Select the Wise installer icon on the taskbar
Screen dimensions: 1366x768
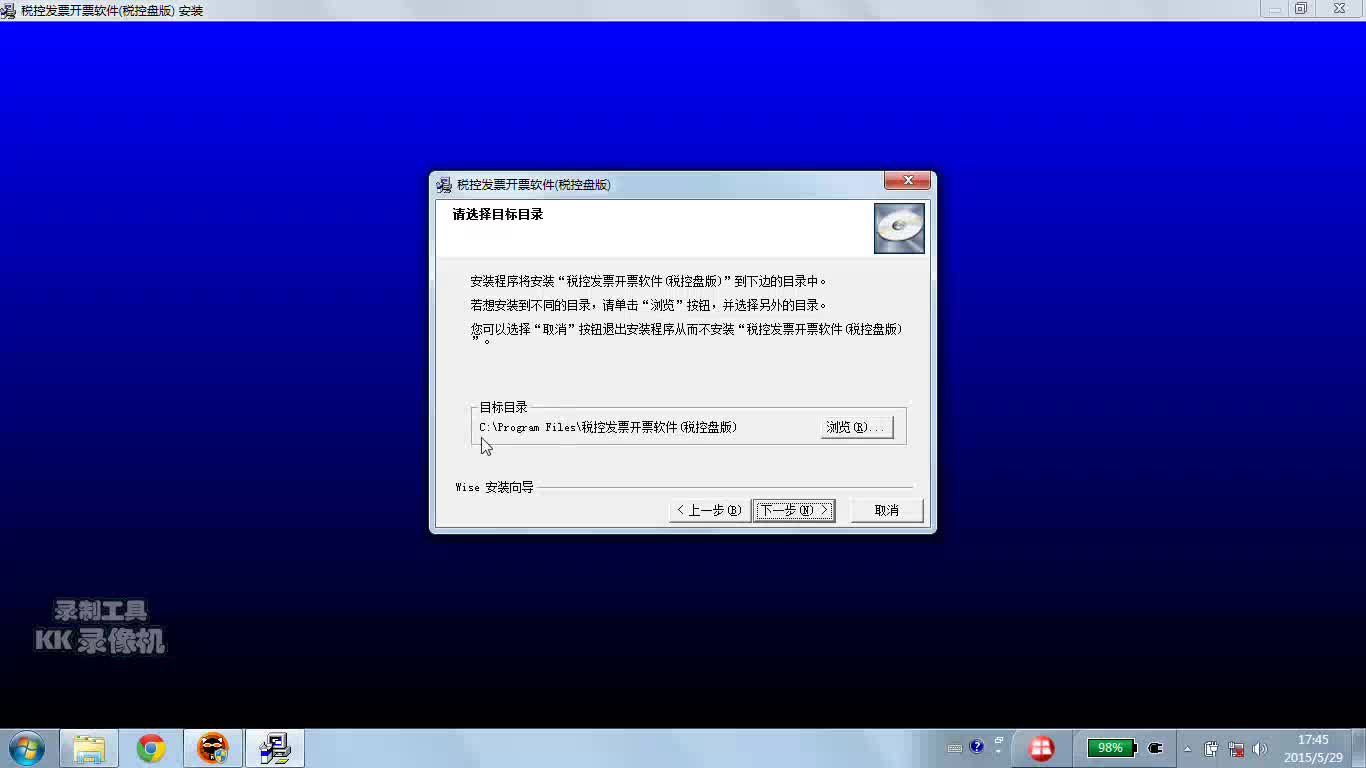pos(275,747)
